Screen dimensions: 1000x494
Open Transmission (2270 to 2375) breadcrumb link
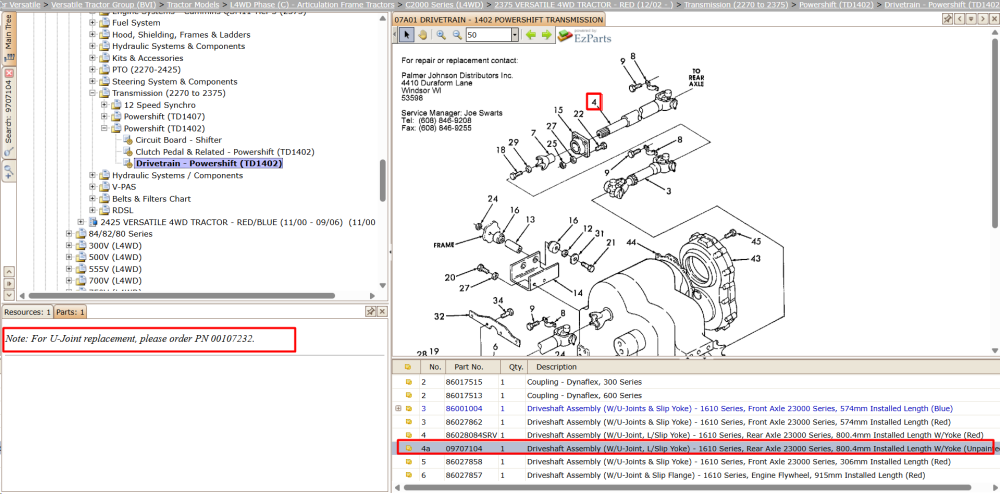pyautogui.click(x=735, y=4)
